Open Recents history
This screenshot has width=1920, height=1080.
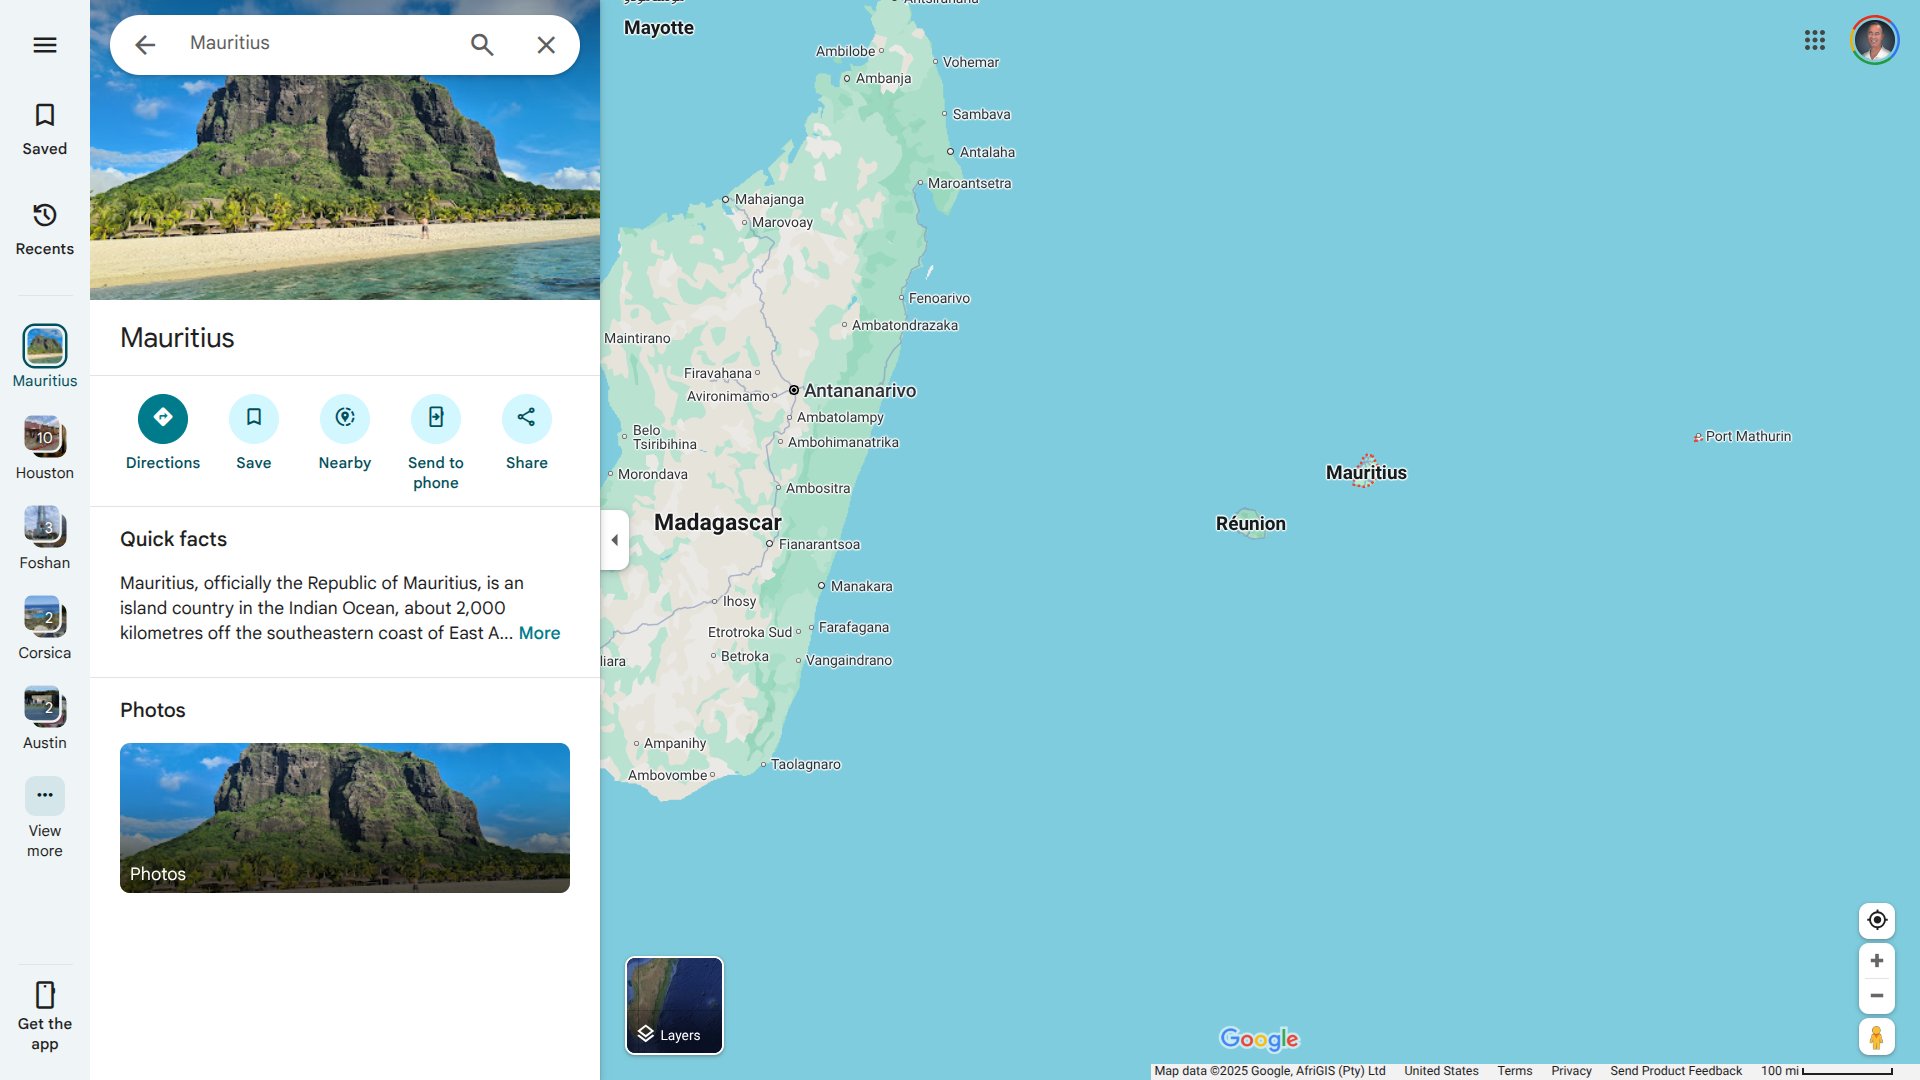44,229
